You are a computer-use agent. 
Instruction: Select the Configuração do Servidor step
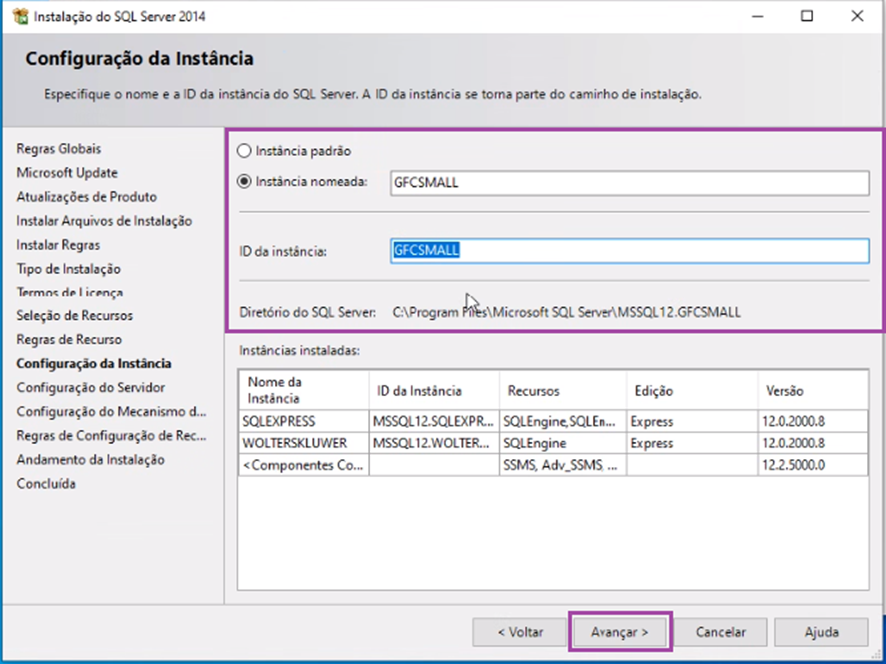pos(91,388)
